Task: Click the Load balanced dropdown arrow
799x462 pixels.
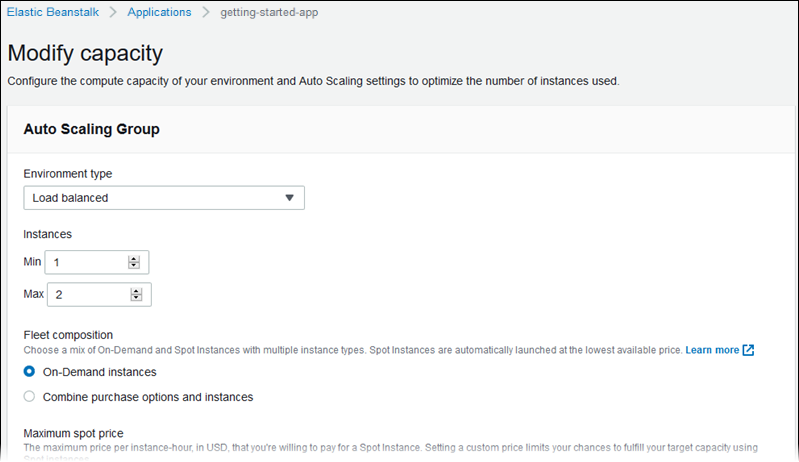Action: 290,198
